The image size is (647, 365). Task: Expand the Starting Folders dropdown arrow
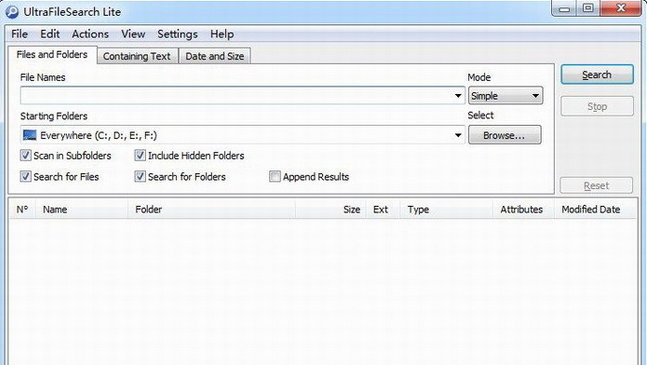point(458,135)
